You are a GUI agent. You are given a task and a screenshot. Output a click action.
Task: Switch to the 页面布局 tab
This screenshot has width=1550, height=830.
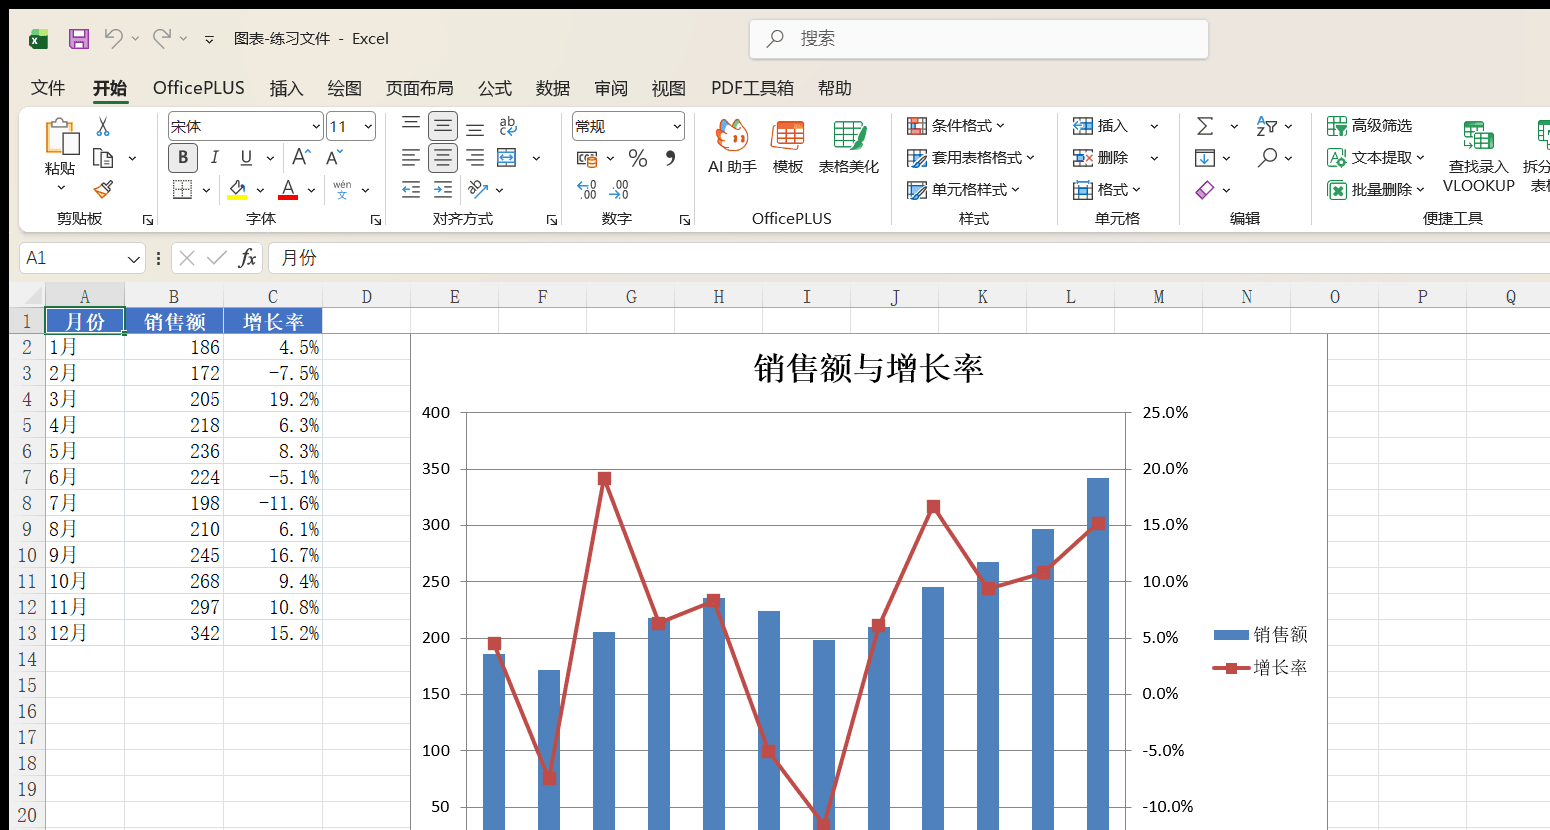[419, 88]
